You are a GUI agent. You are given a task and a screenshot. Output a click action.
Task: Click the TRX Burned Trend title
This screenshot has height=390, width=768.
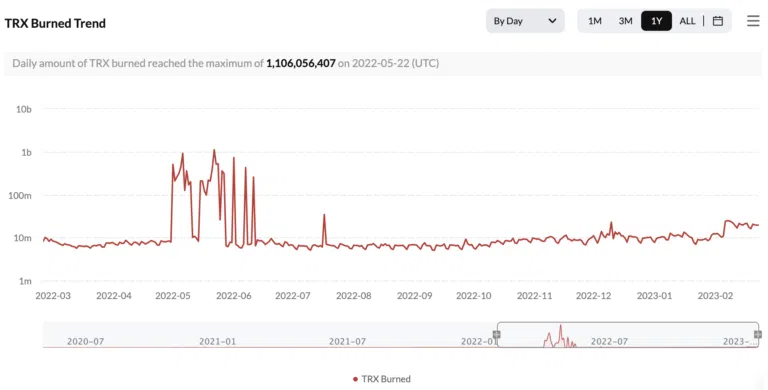(x=55, y=24)
